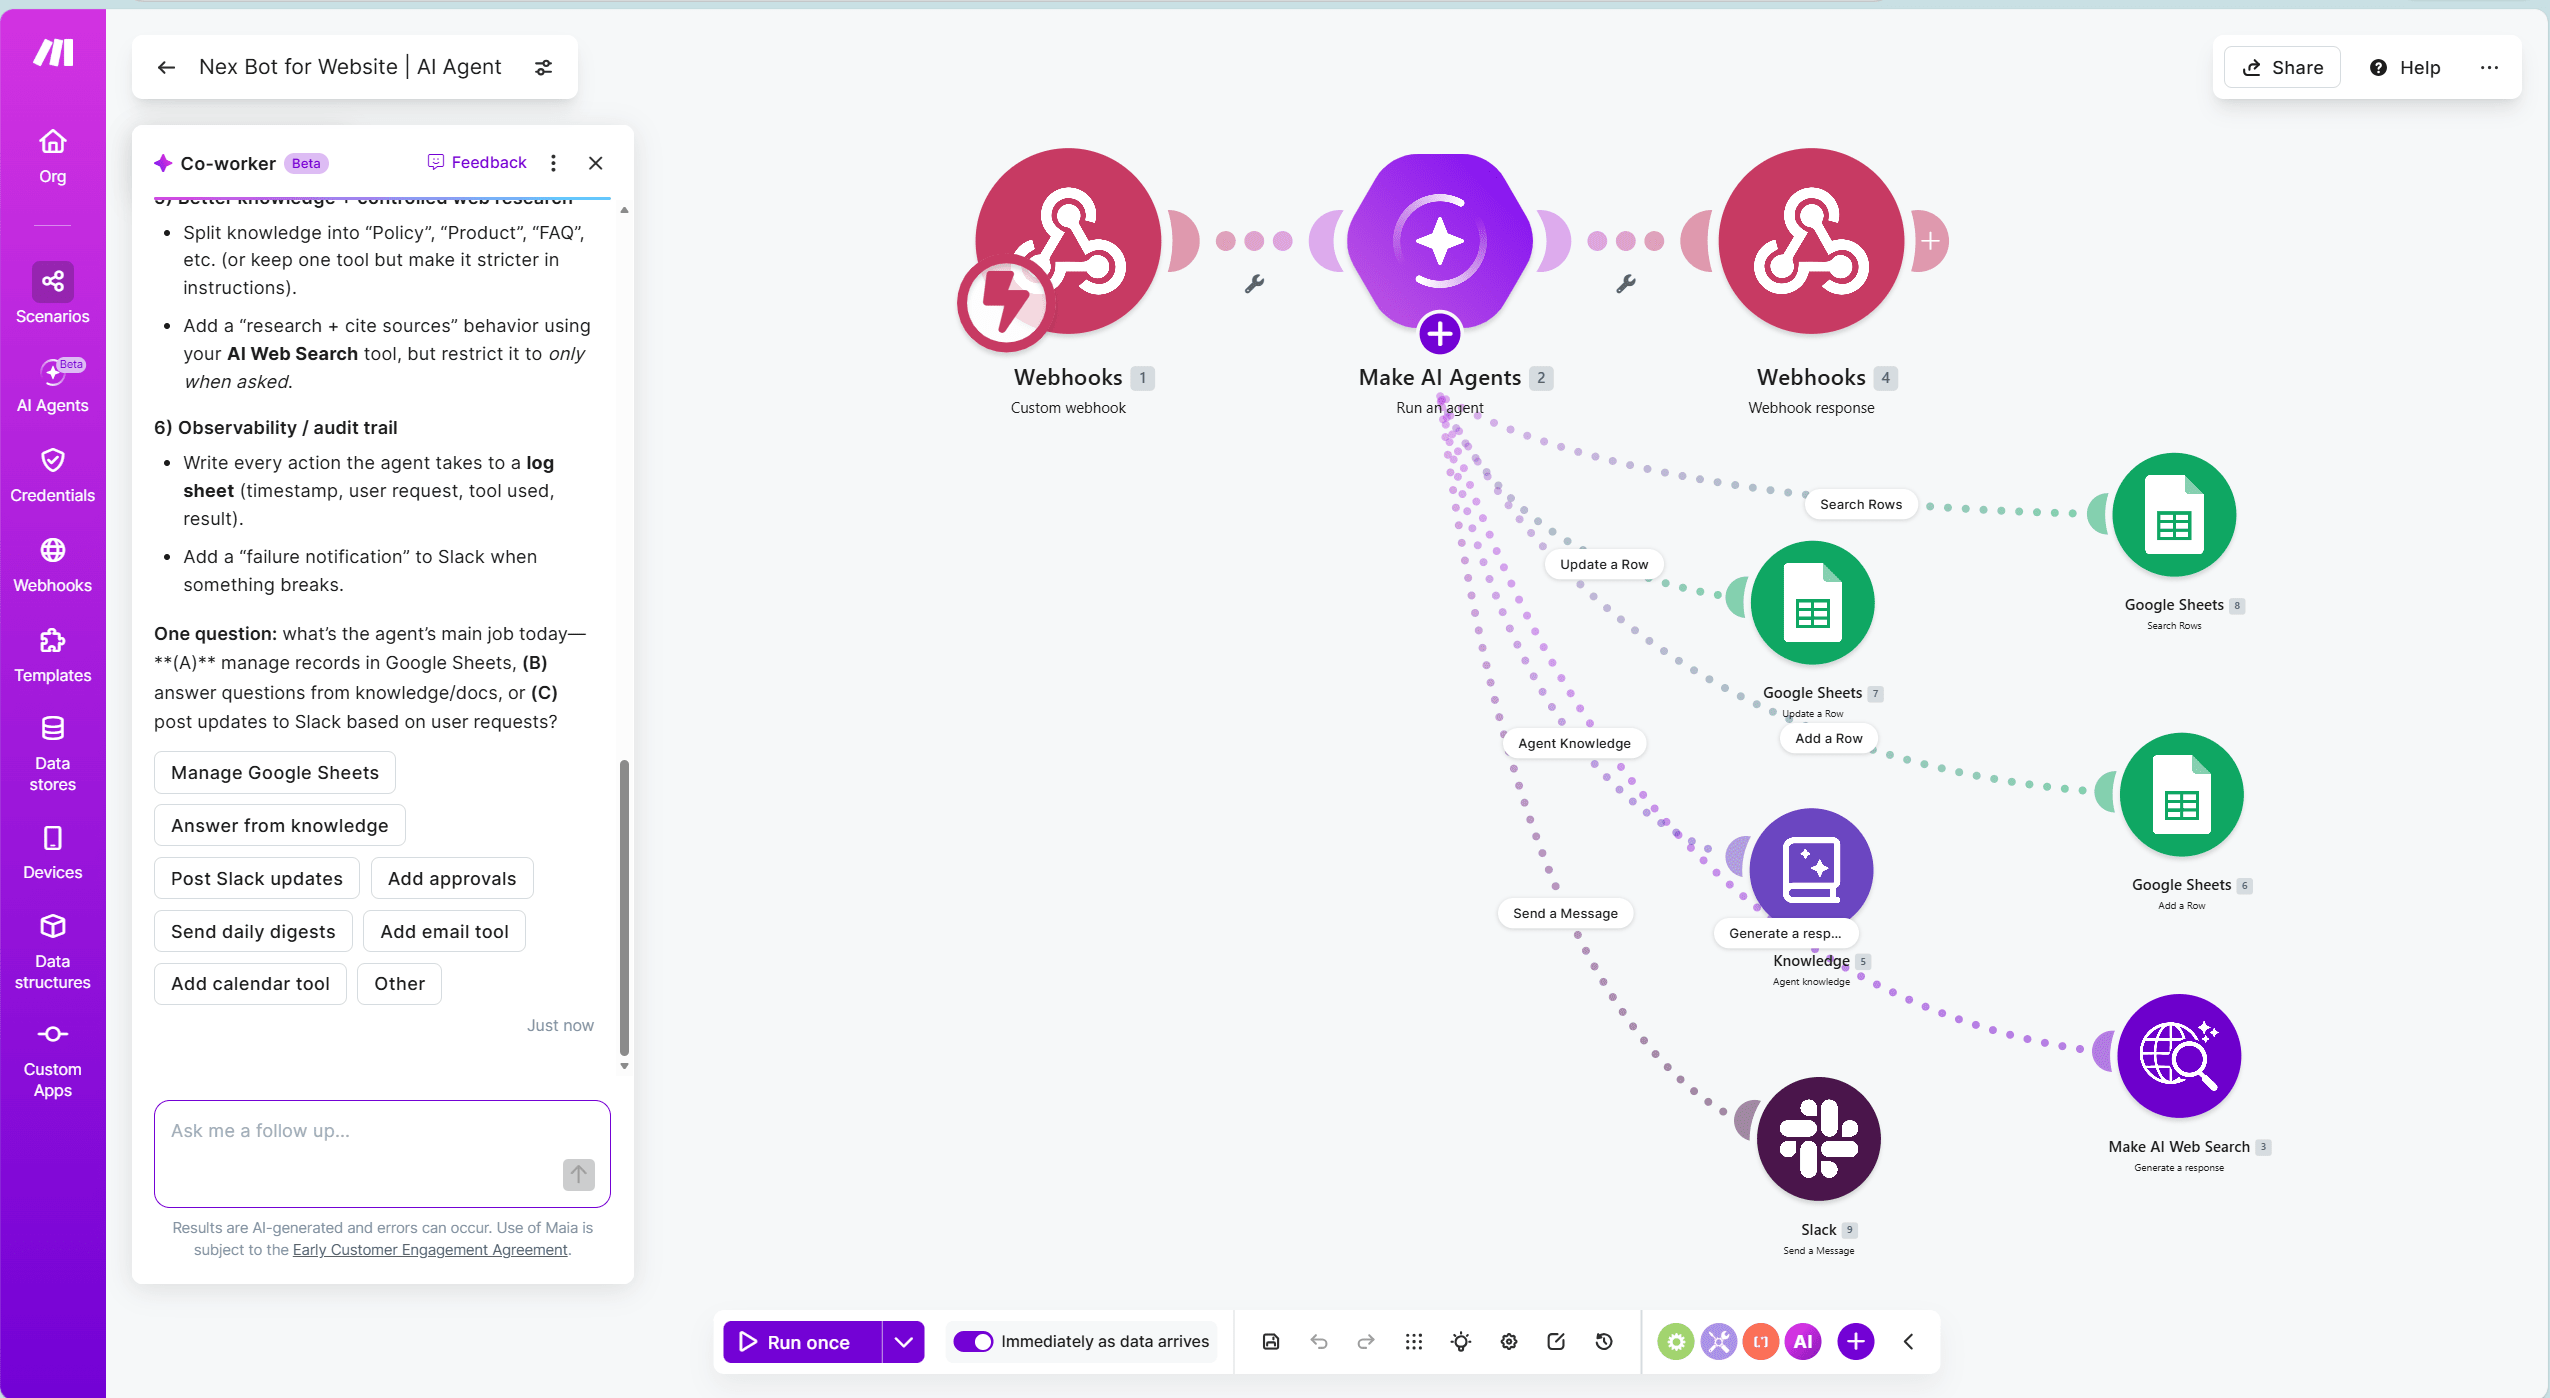Click the purple plus favorites icon in toolbar
This screenshot has height=1398, width=2550.
[x=1856, y=1342]
